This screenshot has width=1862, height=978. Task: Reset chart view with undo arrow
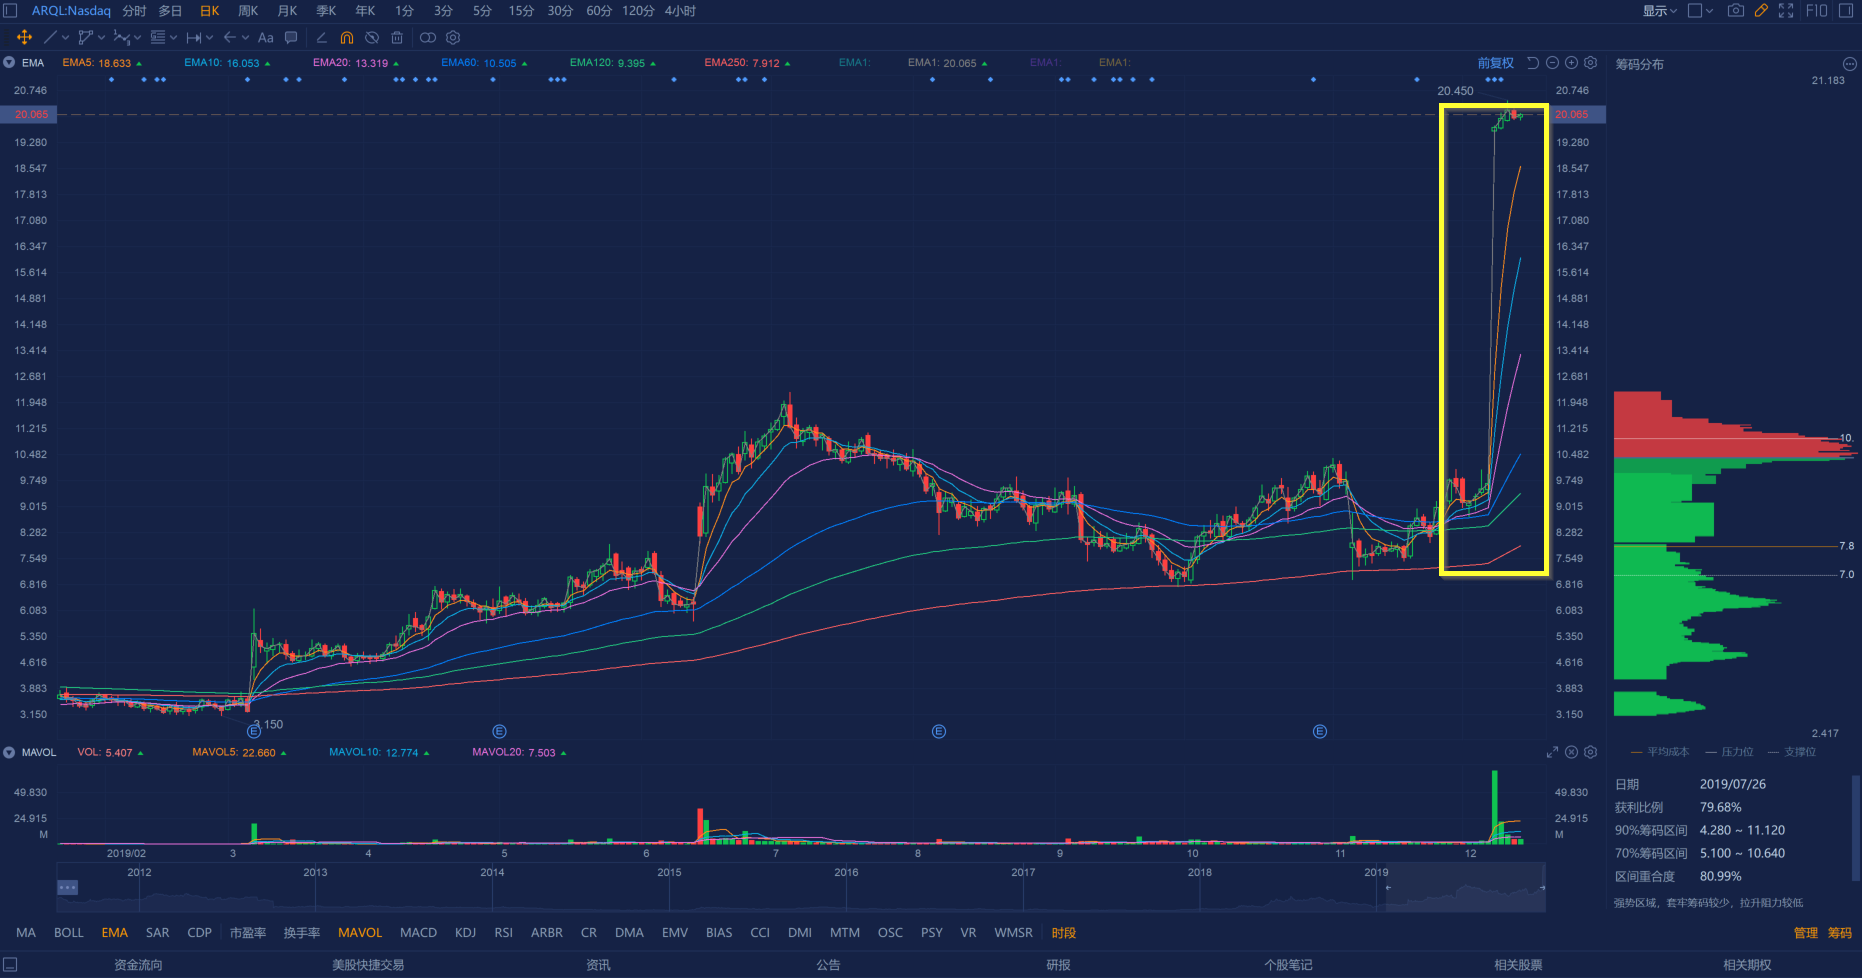[x=1533, y=63]
